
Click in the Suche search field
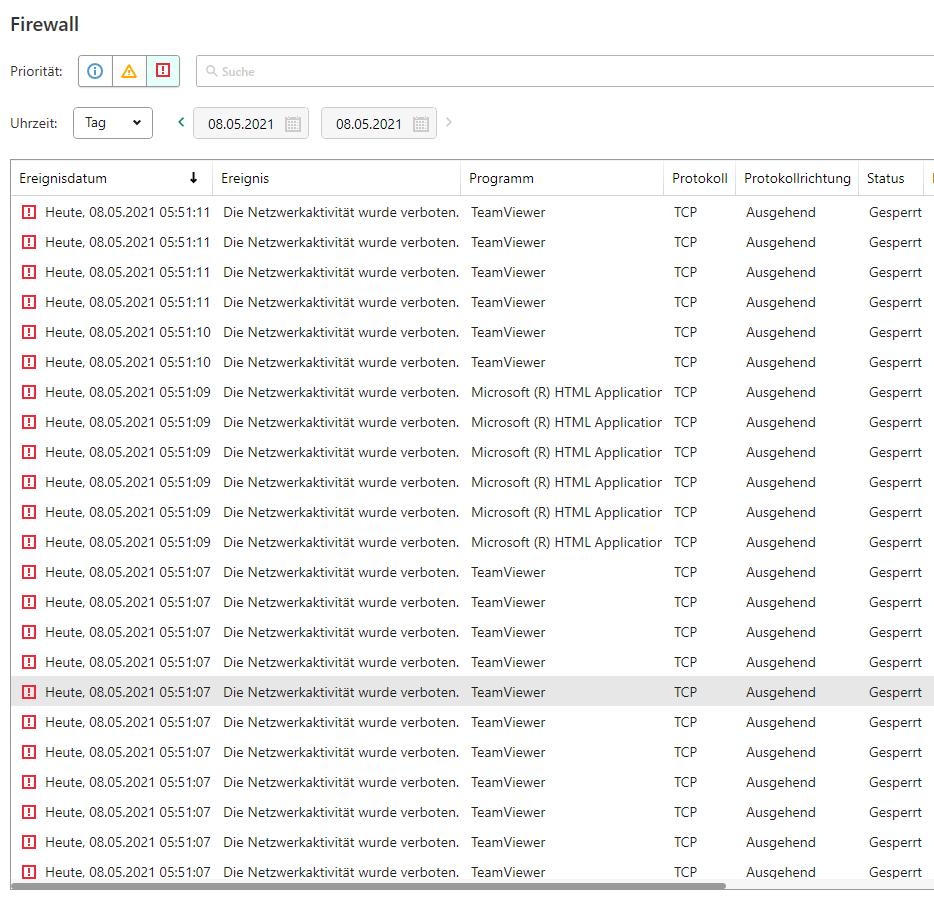pos(560,72)
